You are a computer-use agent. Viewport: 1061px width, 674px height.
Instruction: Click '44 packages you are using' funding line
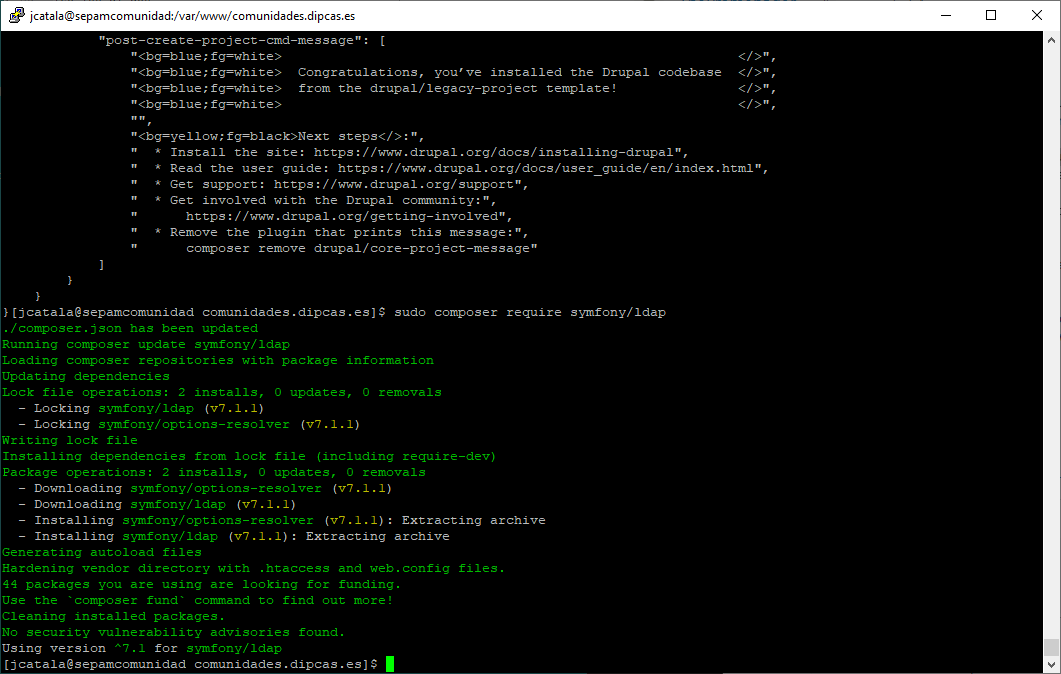[x=202, y=584]
